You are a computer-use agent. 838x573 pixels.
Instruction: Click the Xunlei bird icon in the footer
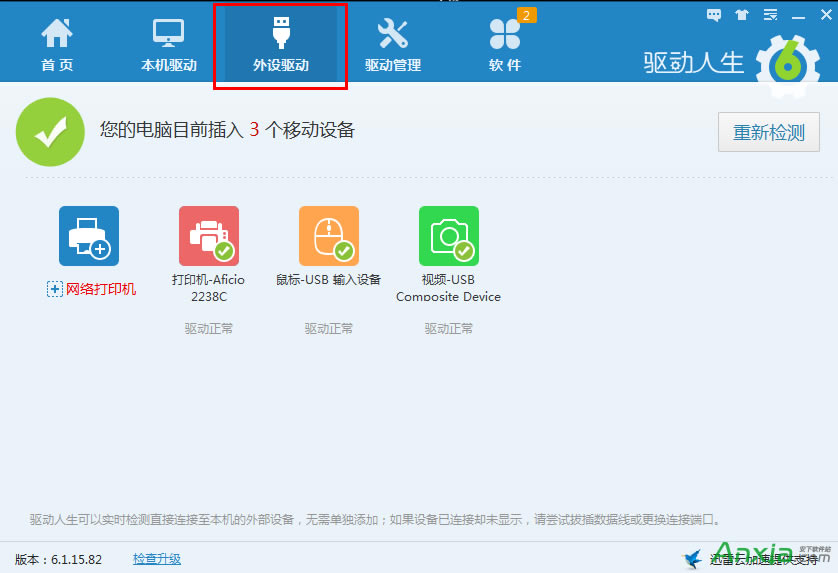click(693, 559)
